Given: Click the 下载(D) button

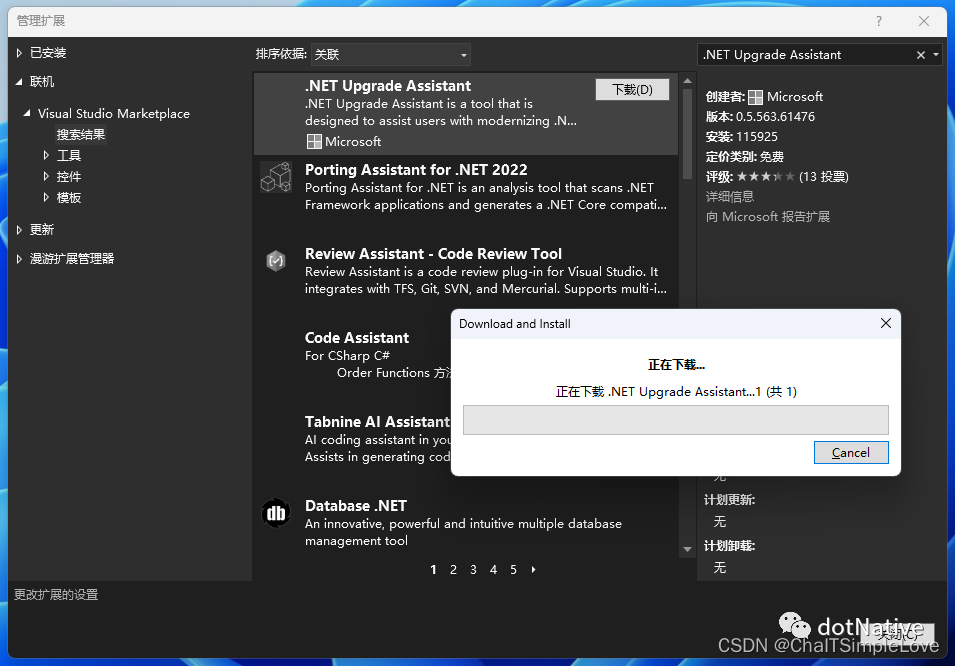Looking at the screenshot, I should coord(632,90).
